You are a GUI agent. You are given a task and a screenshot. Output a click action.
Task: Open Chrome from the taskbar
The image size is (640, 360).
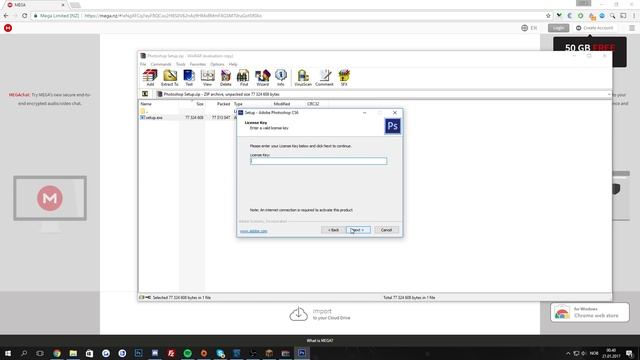pyautogui.click(x=57, y=353)
